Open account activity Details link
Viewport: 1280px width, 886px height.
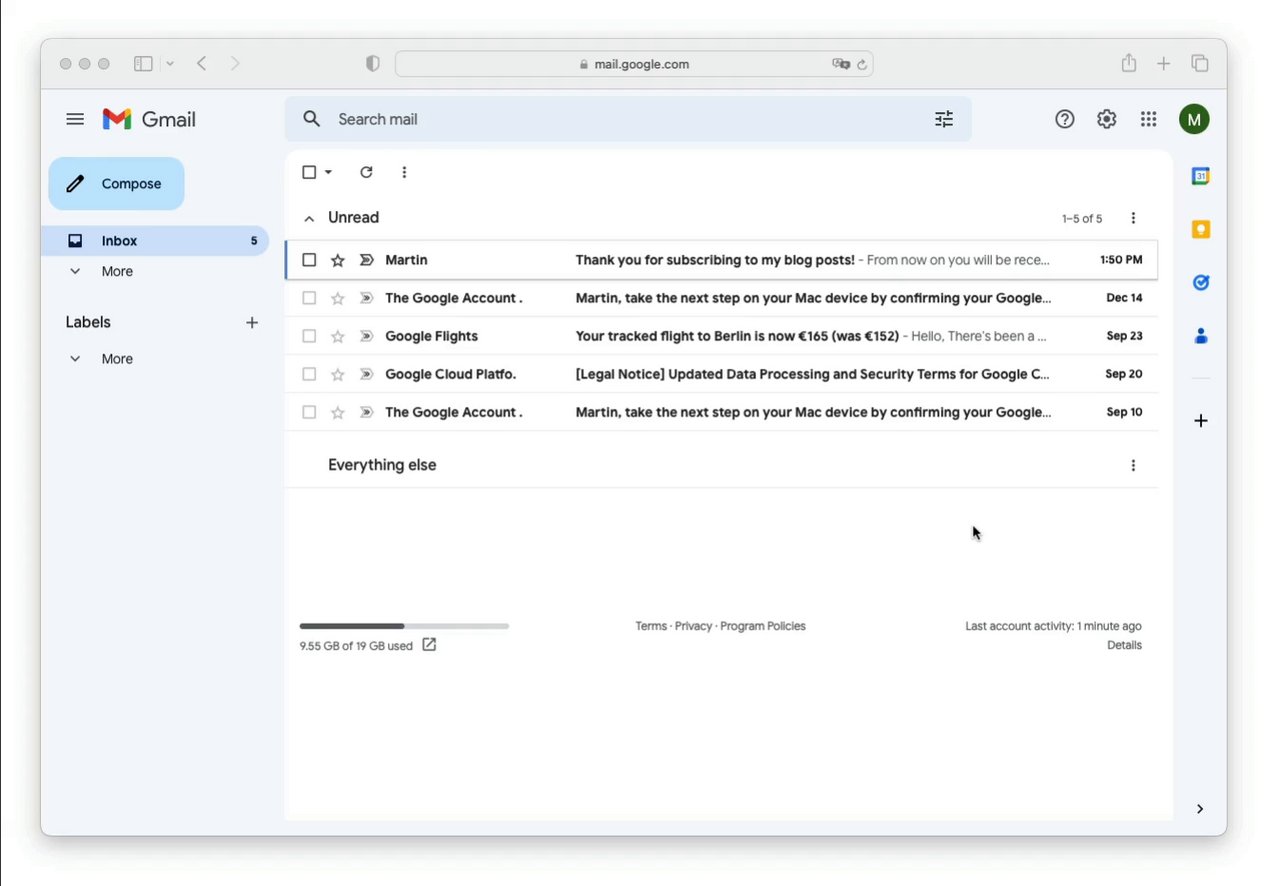(x=1124, y=645)
